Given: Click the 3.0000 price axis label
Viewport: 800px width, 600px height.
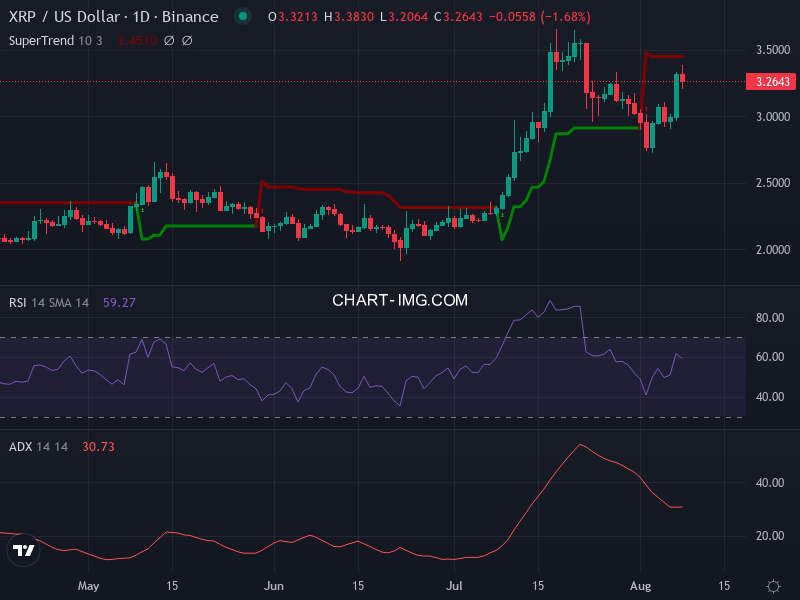Looking at the screenshot, I should click(773, 117).
